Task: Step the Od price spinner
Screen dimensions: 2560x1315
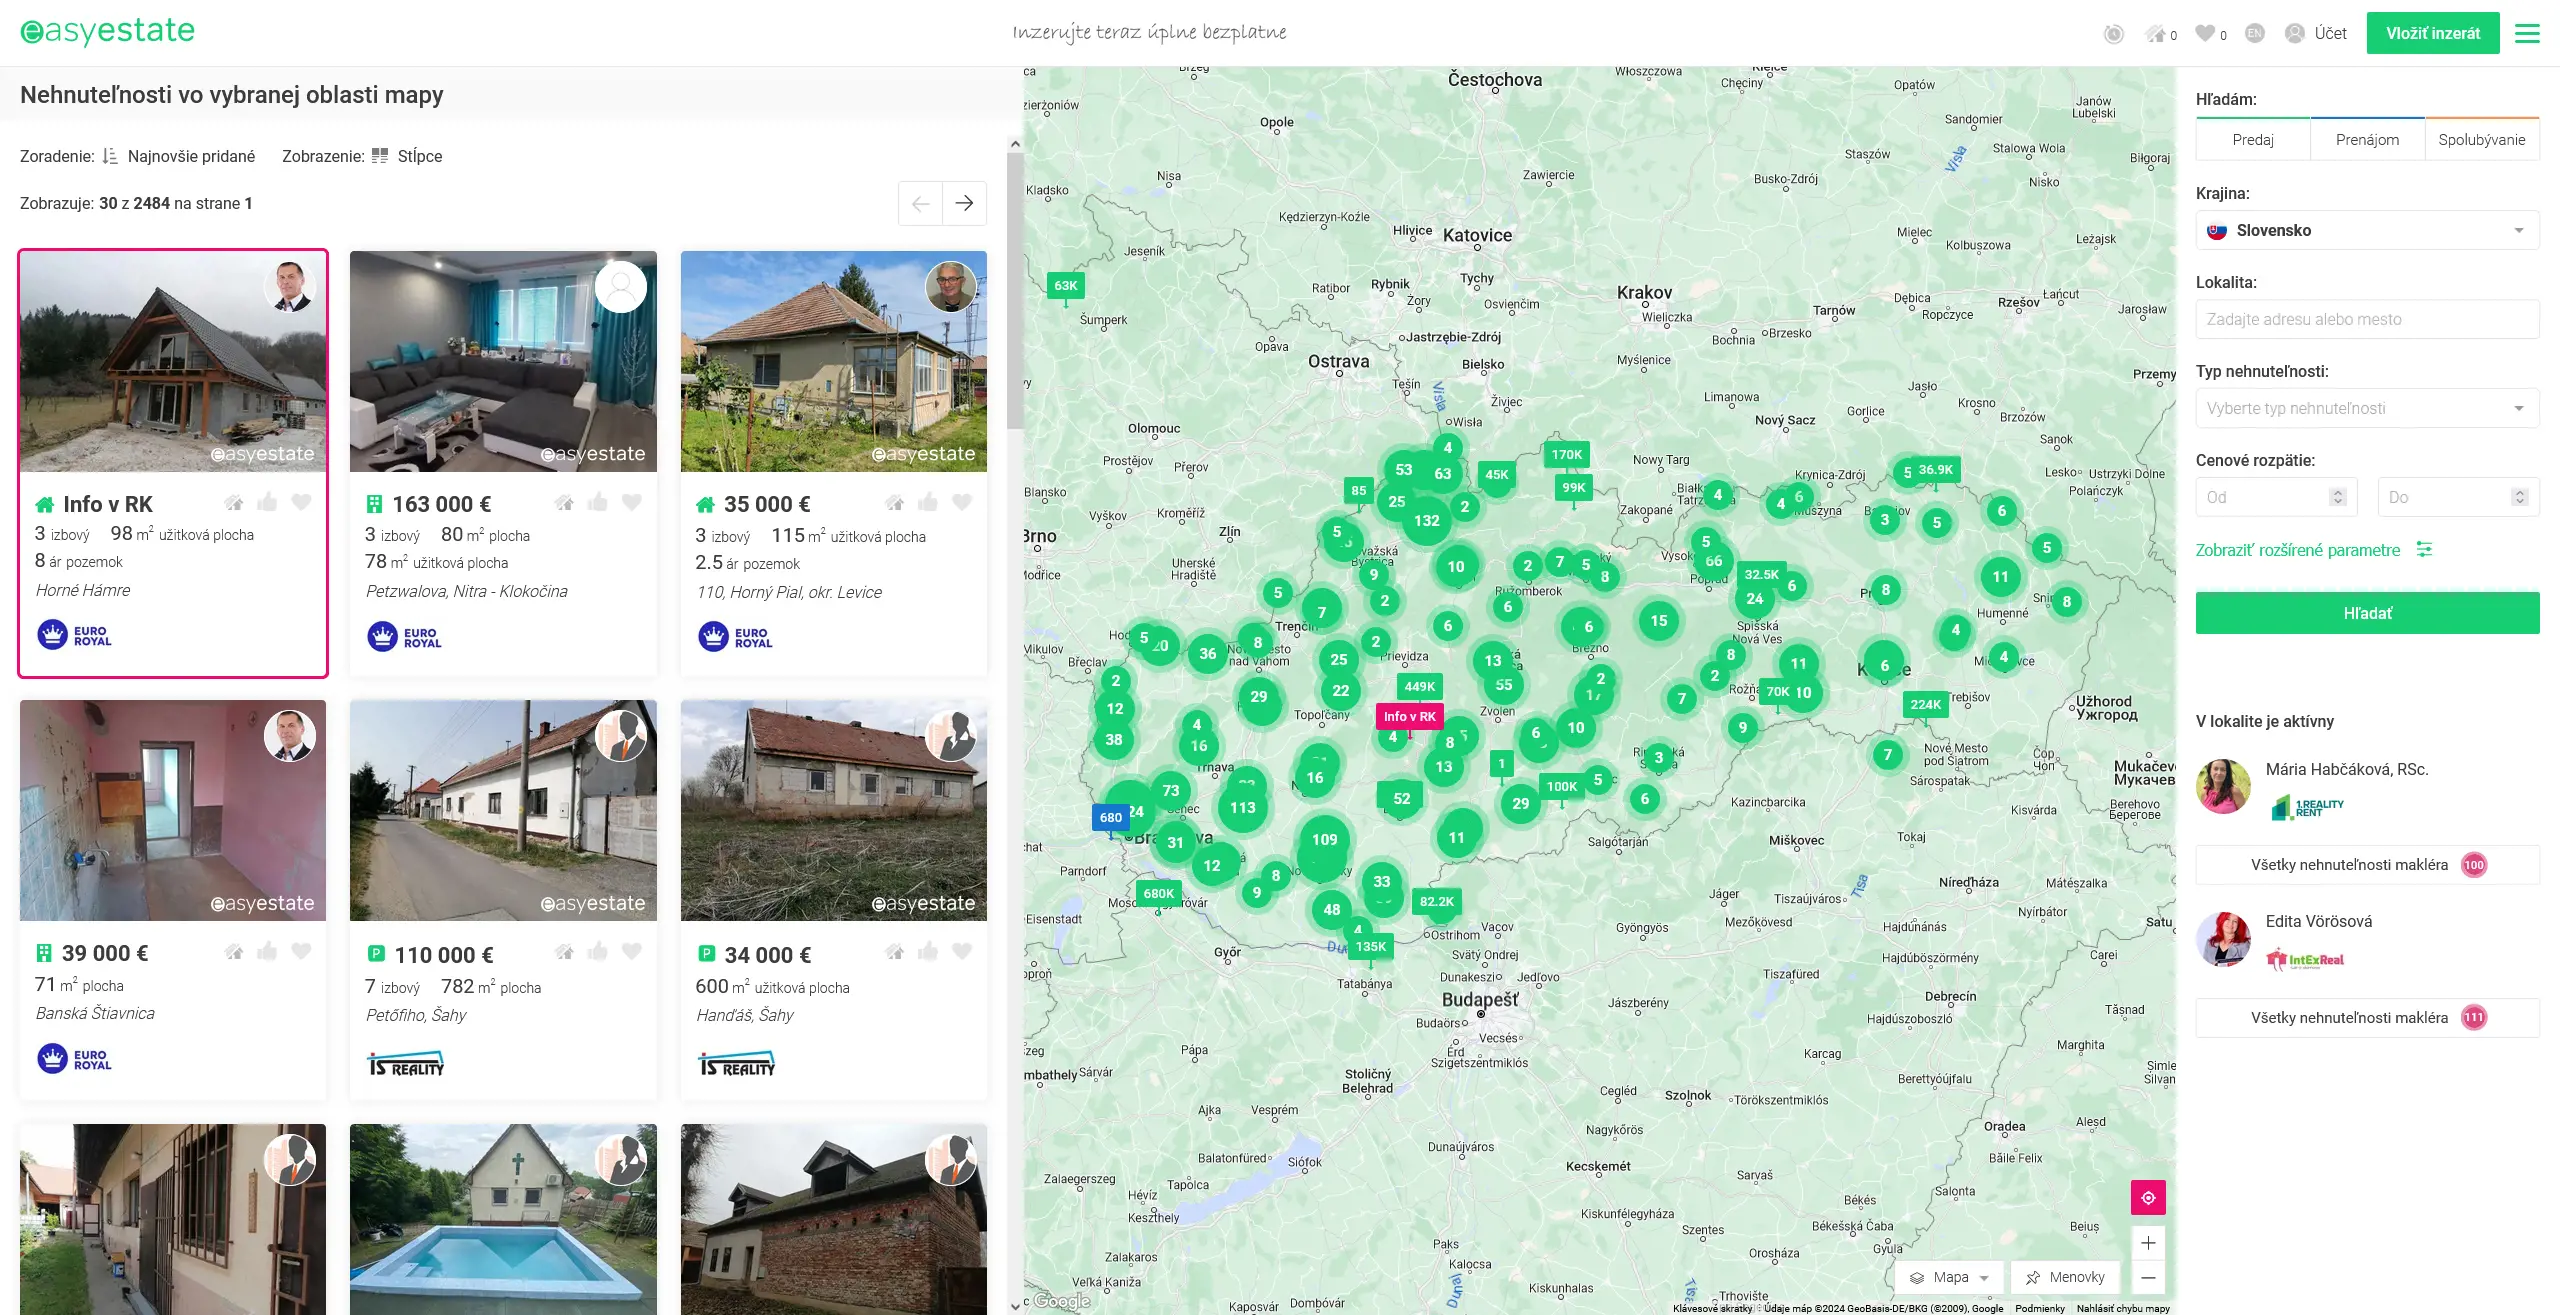Action: click(2338, 497)
